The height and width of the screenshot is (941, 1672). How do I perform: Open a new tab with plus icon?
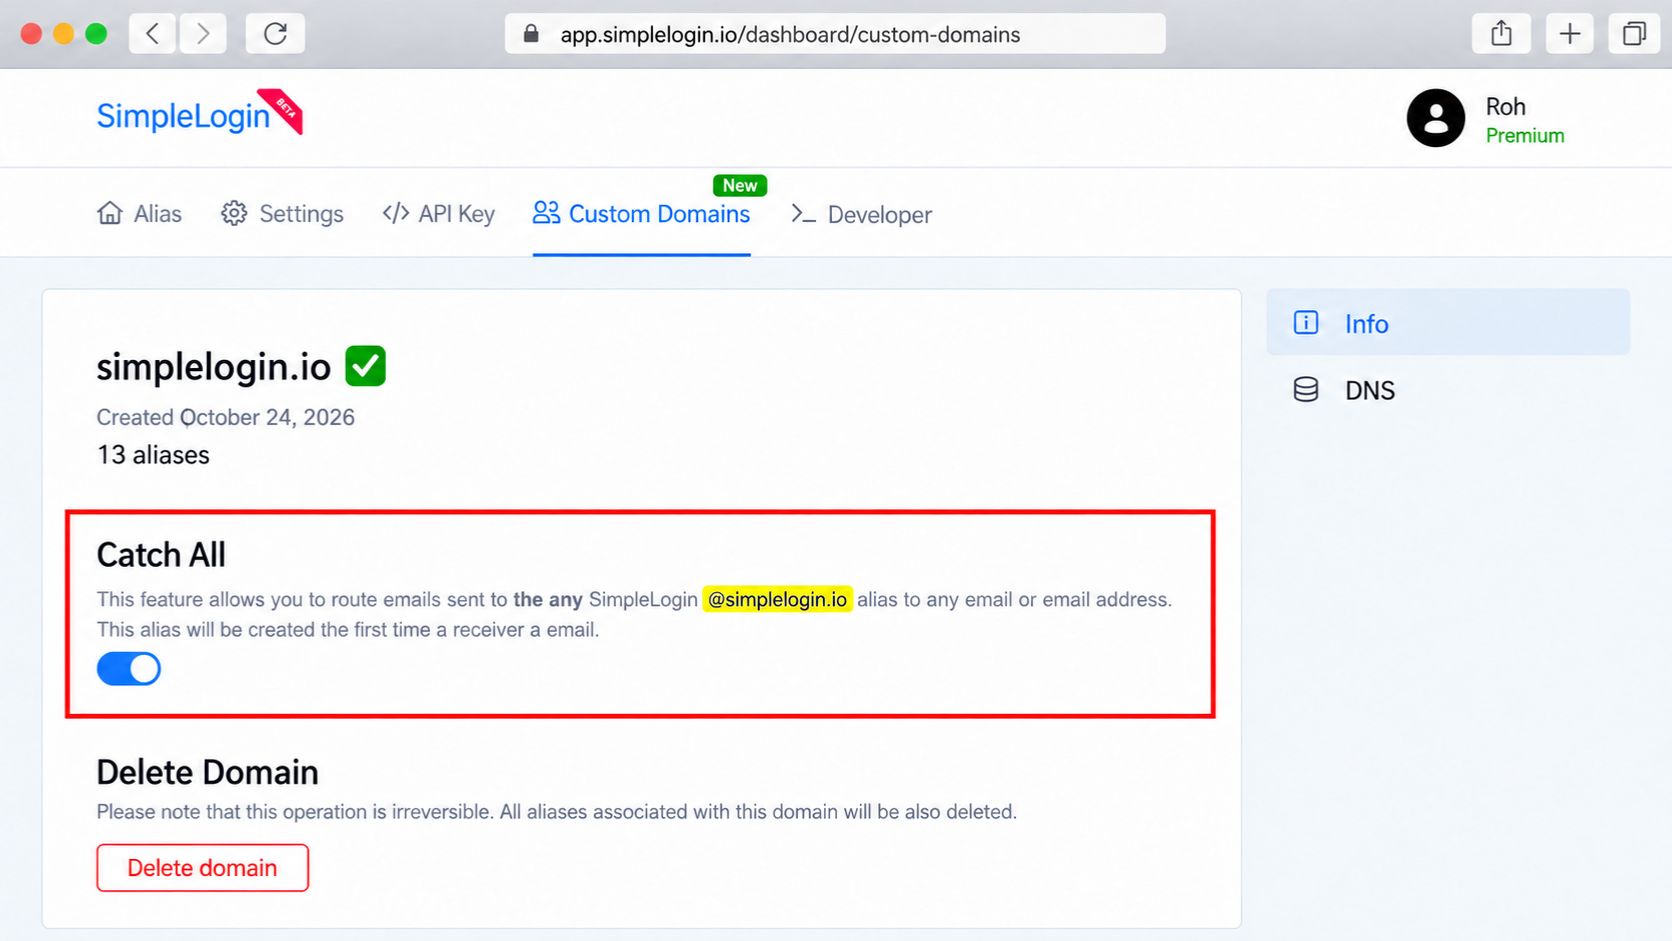[1570, 34]
